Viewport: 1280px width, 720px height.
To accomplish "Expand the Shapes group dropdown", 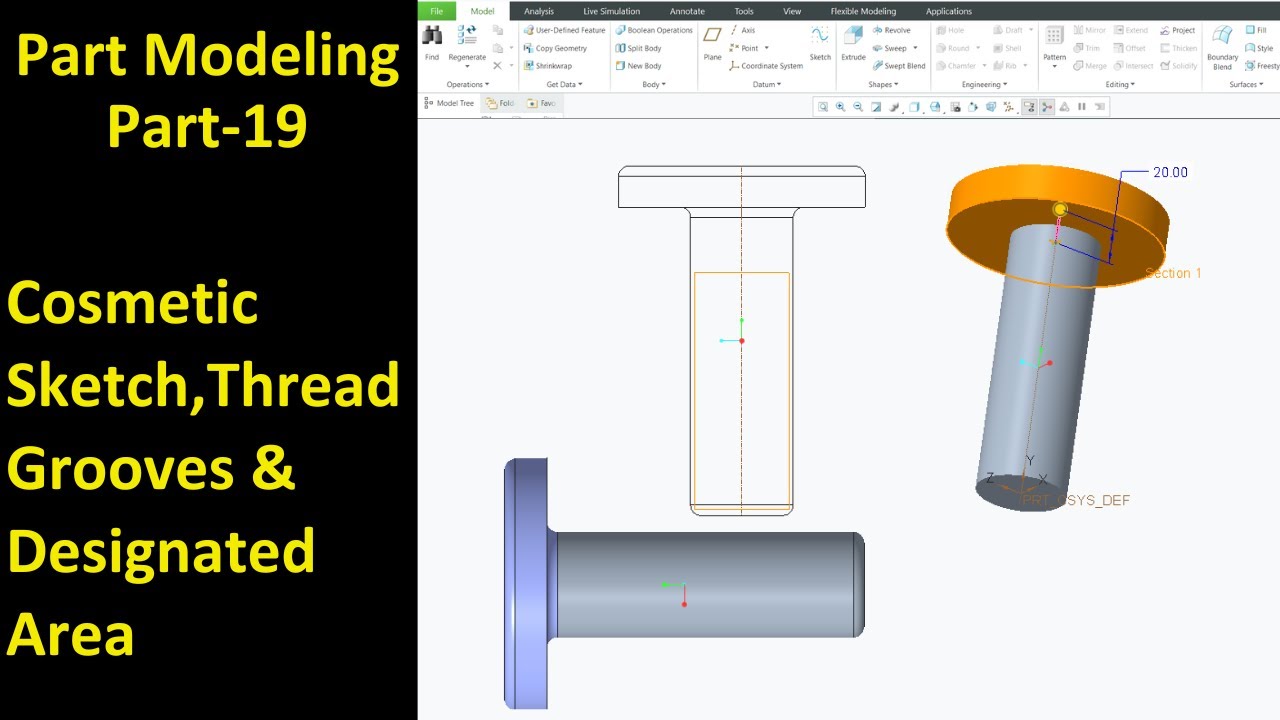I will click(883, 85).
